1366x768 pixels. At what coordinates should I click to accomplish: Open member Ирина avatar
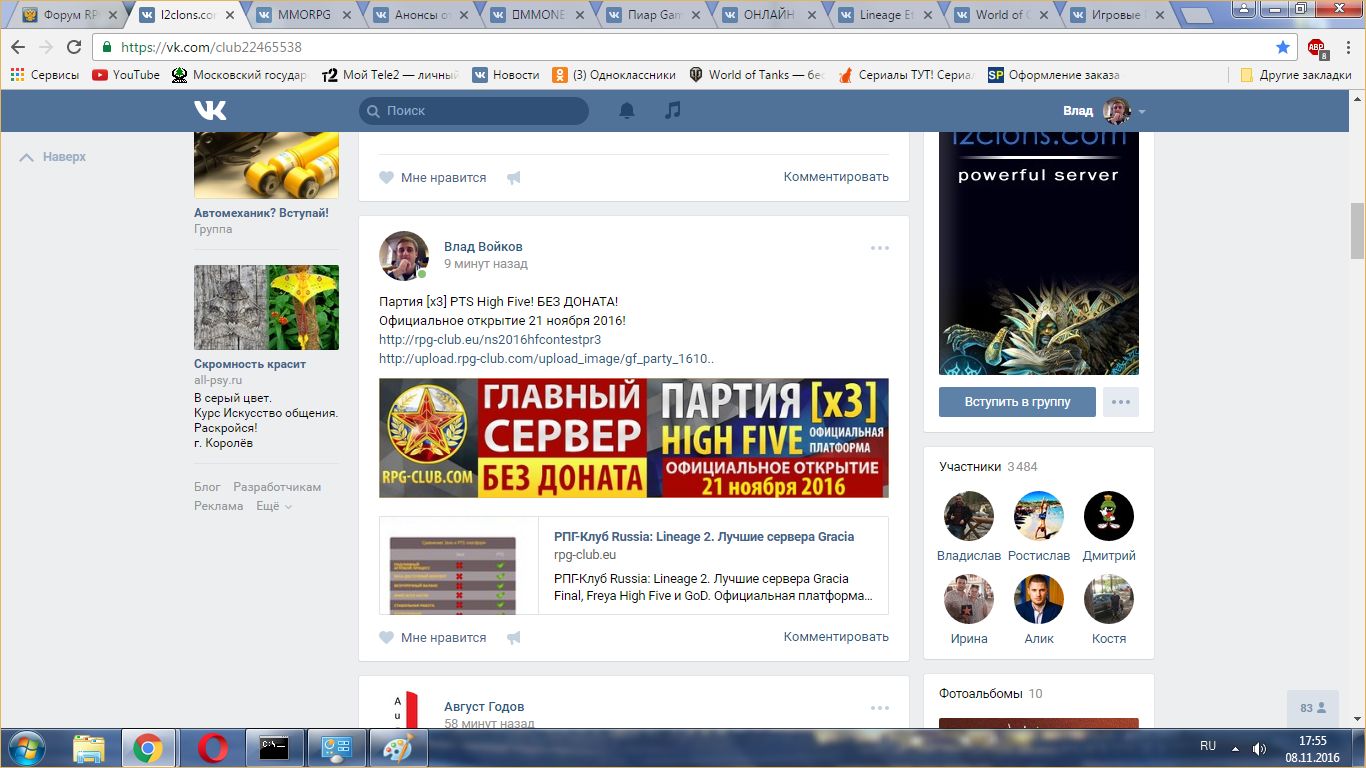(969, 599)
